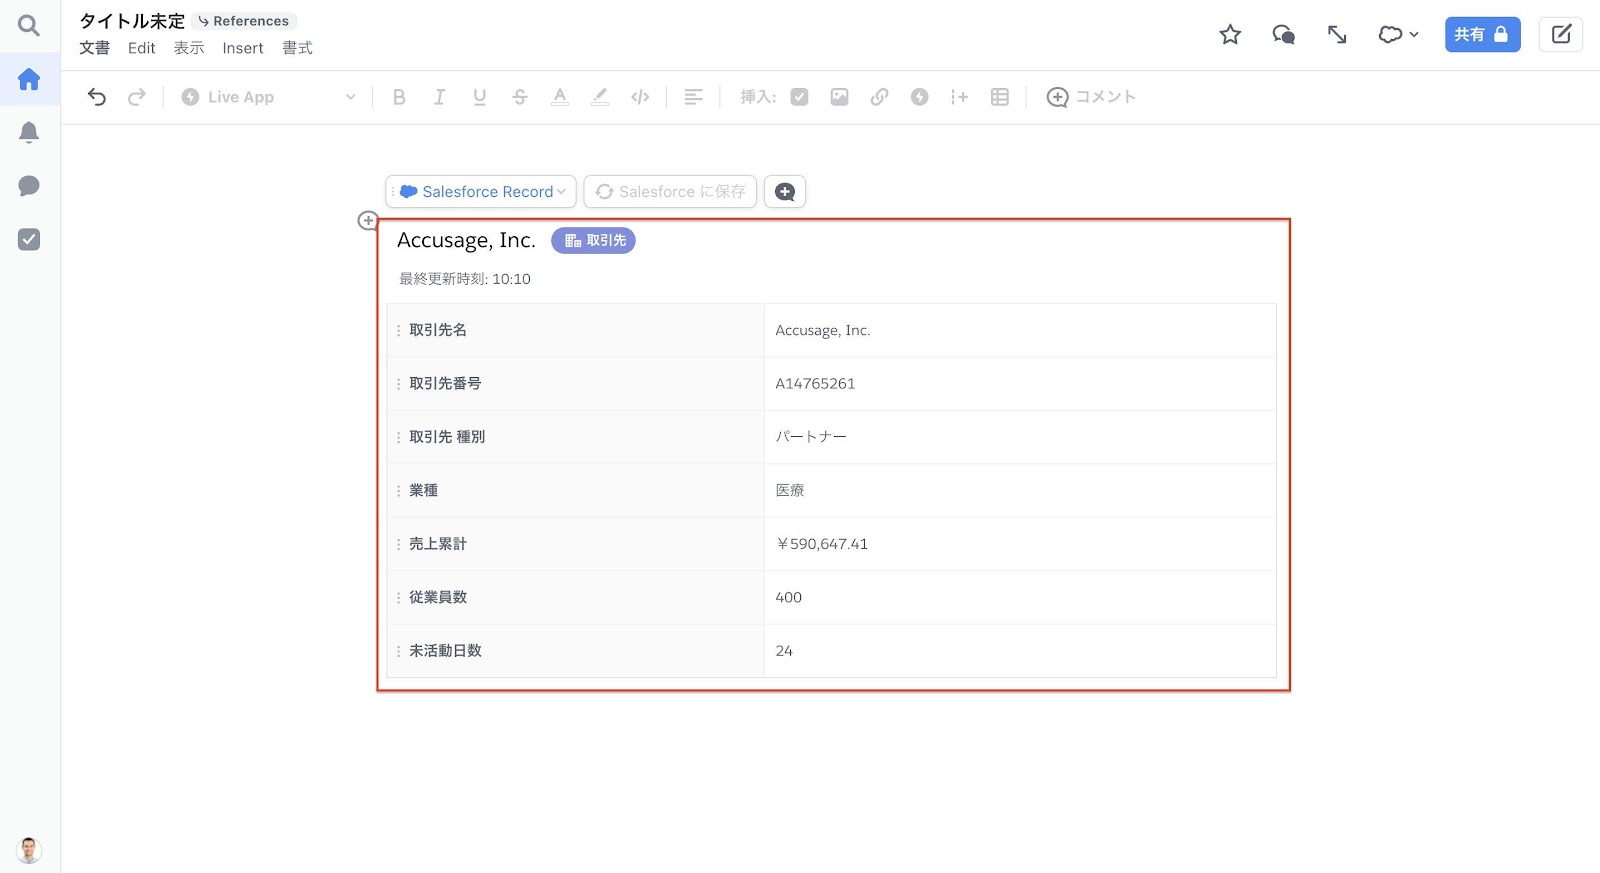Screen dimensions: 1600x873
Task: Open the Live App style dropdown
Action: point(268,97)
